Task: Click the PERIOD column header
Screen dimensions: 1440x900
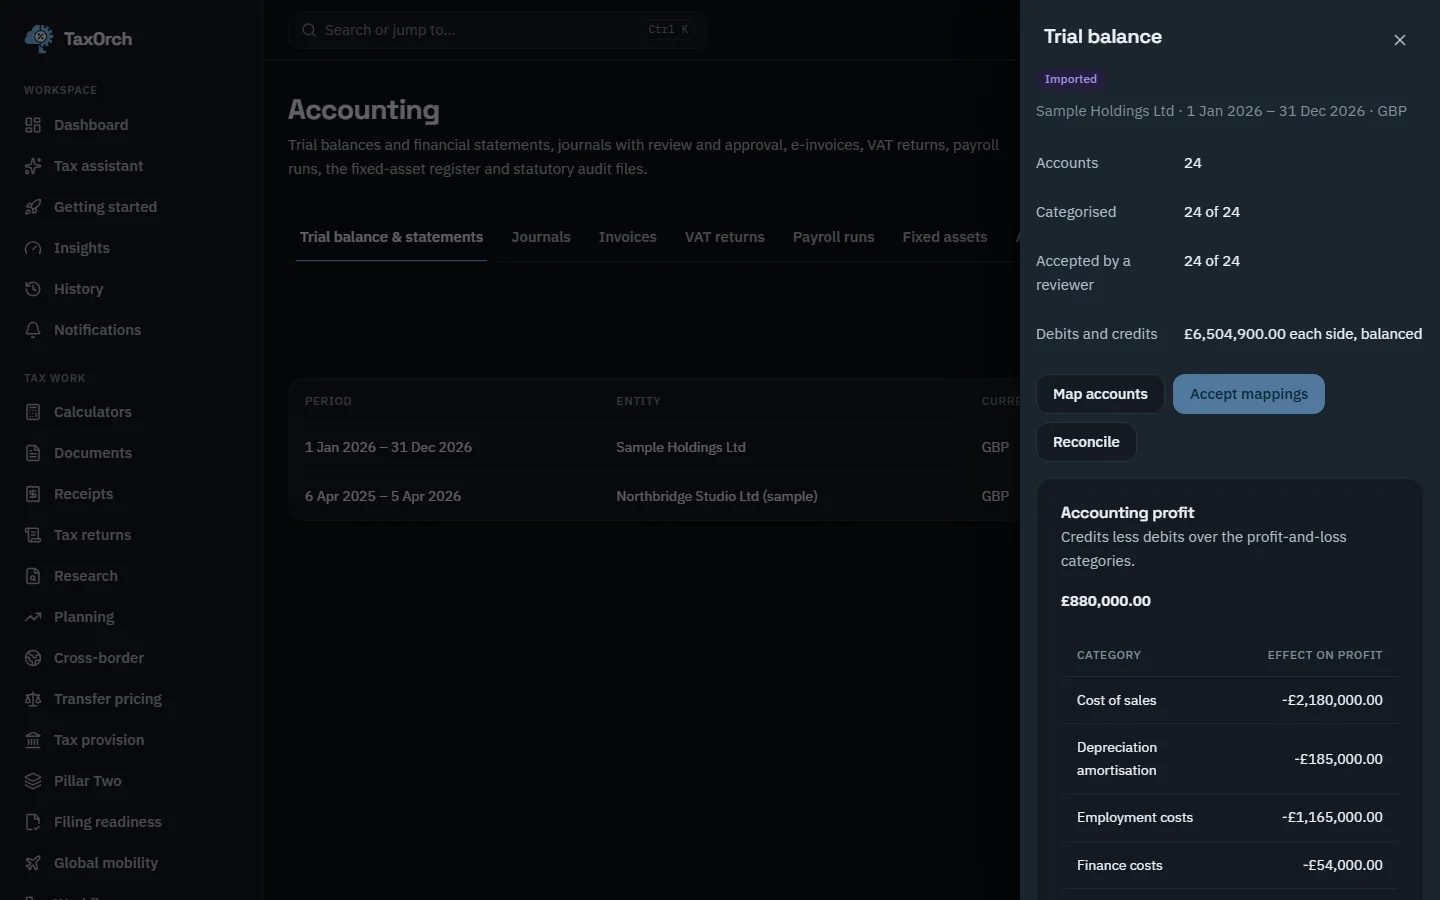Action: 328,401
